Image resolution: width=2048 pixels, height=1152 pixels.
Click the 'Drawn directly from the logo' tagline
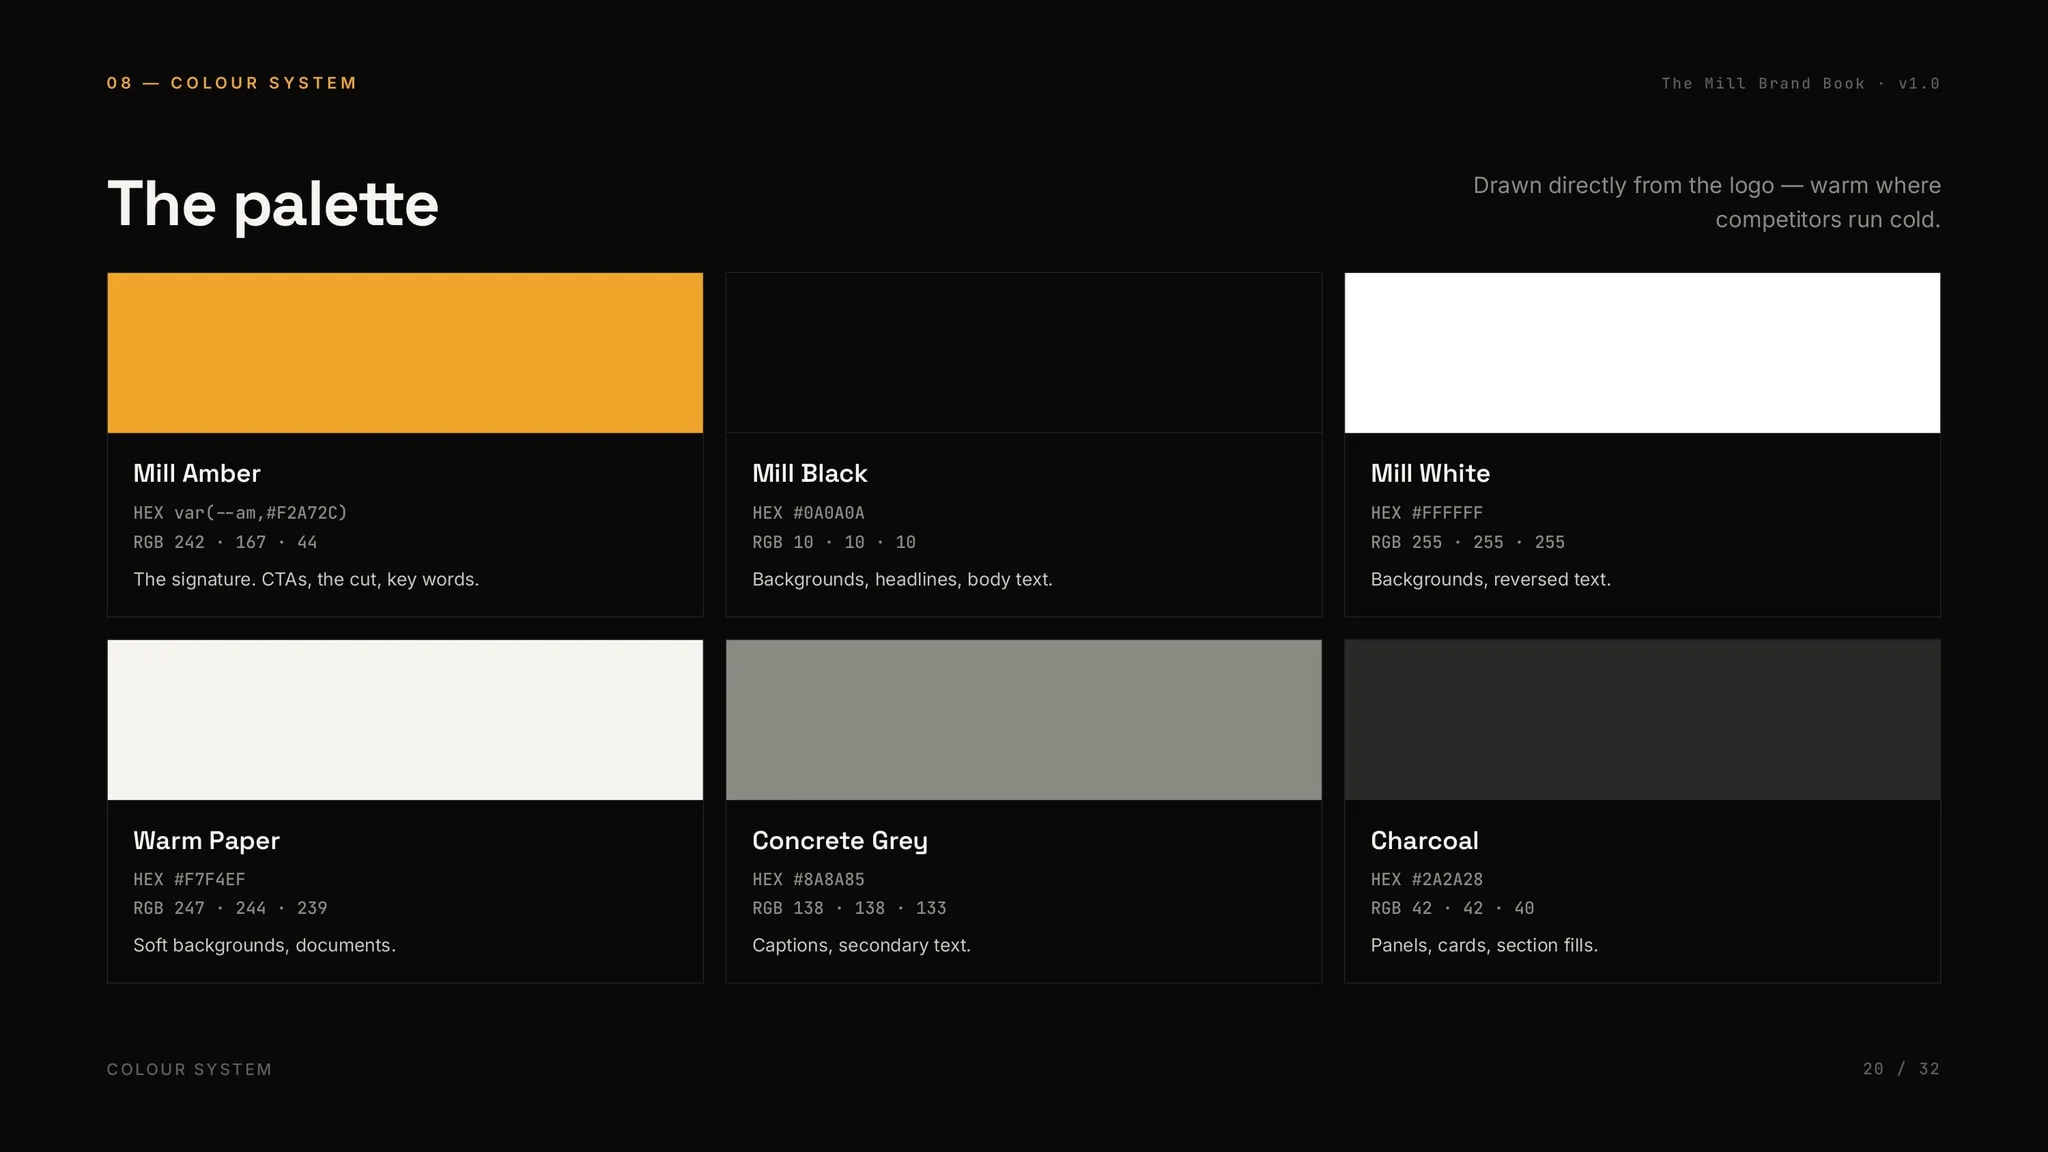tap(1707, 202)
